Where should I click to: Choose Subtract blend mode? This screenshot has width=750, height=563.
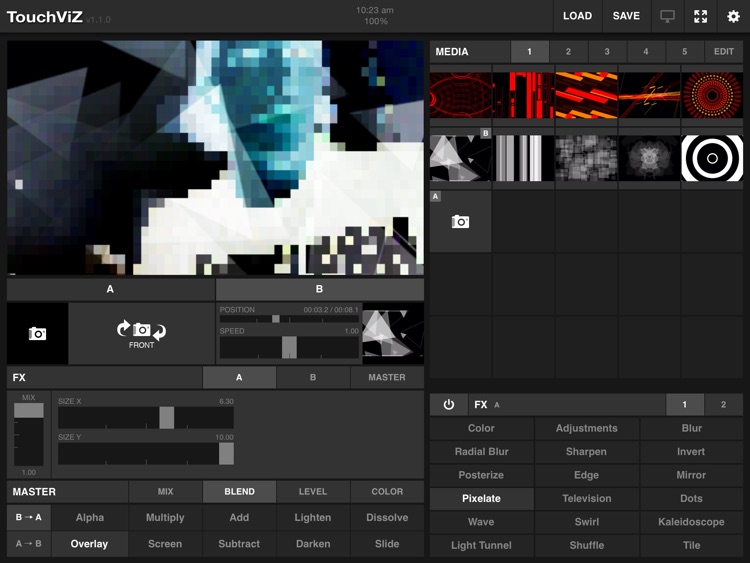pos(239,544)
